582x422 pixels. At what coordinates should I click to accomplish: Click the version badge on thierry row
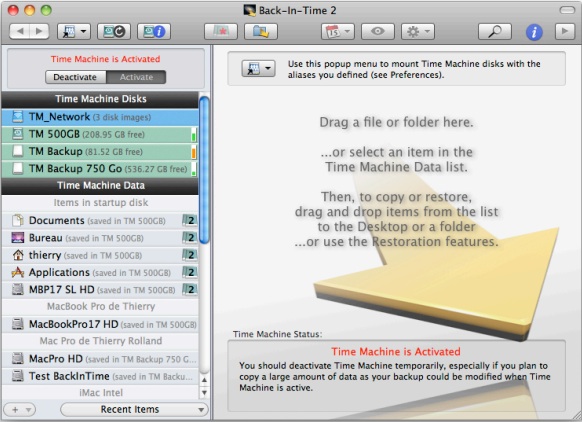(190, 255)
